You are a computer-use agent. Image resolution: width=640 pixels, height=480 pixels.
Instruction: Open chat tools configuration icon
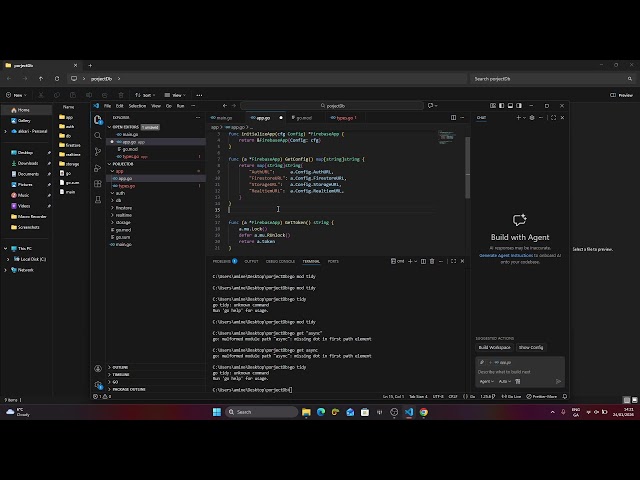[518, 381]
